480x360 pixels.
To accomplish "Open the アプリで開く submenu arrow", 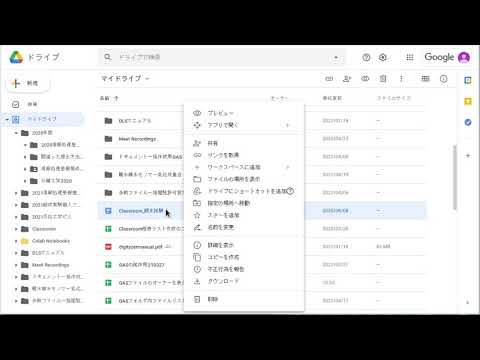I will click(x=288, y=125).
